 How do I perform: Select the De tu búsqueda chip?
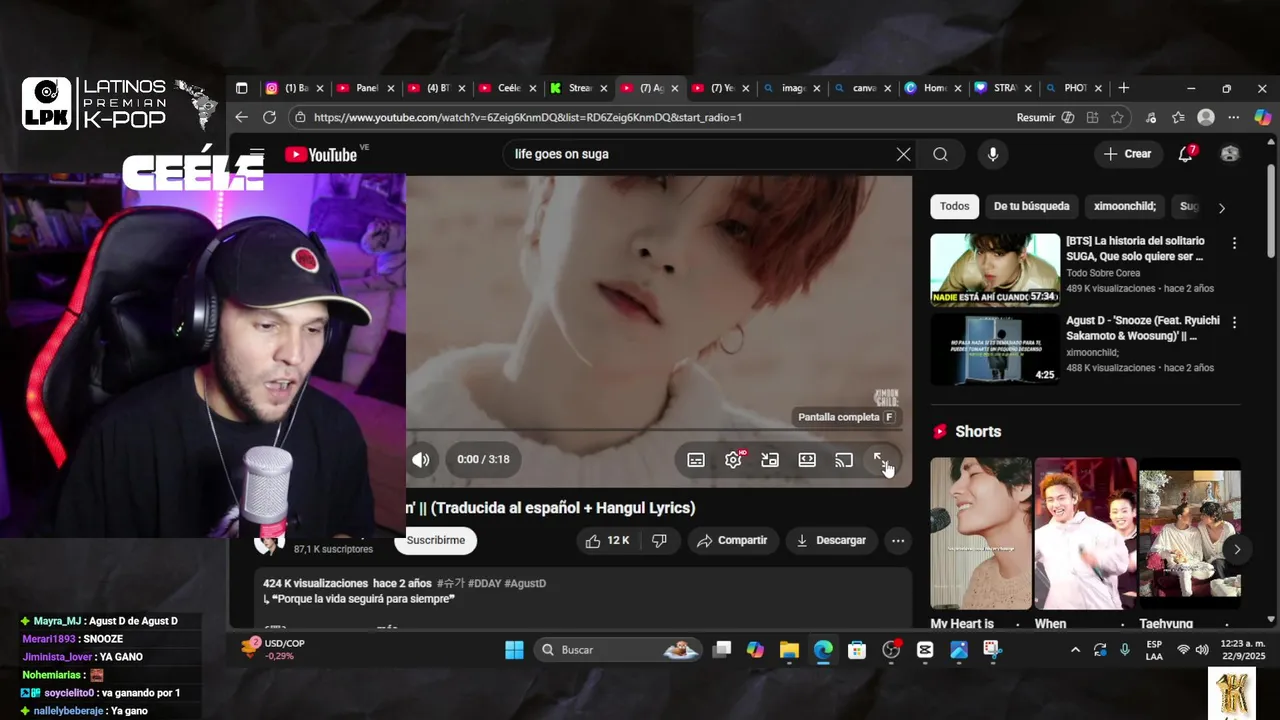pos(1031,206)
